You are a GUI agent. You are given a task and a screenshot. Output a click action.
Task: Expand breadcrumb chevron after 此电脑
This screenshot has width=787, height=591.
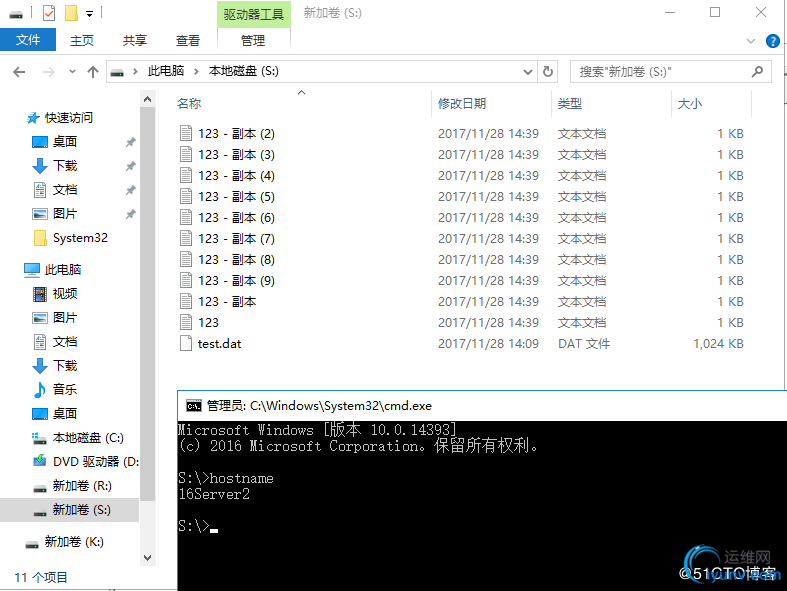[196, 72]
